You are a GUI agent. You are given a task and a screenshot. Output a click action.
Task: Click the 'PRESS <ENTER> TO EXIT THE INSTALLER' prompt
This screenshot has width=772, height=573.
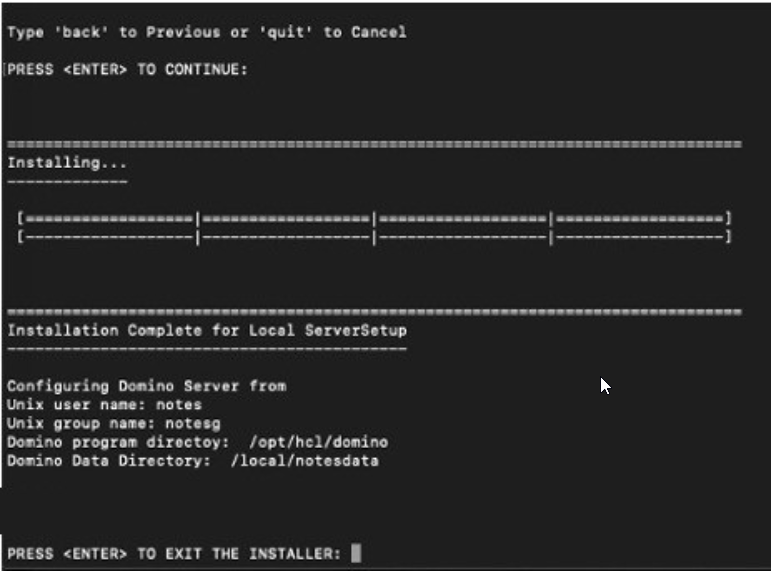point(174,553)
